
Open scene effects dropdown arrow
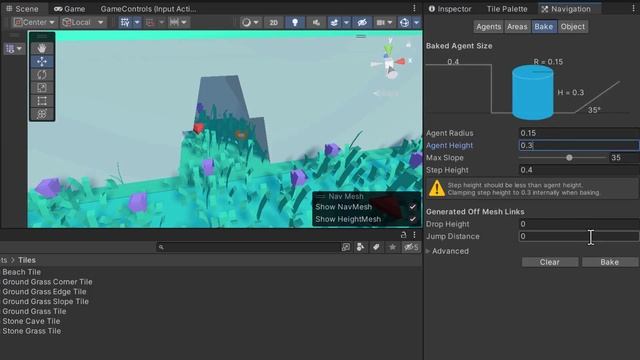tap(346, 22)
